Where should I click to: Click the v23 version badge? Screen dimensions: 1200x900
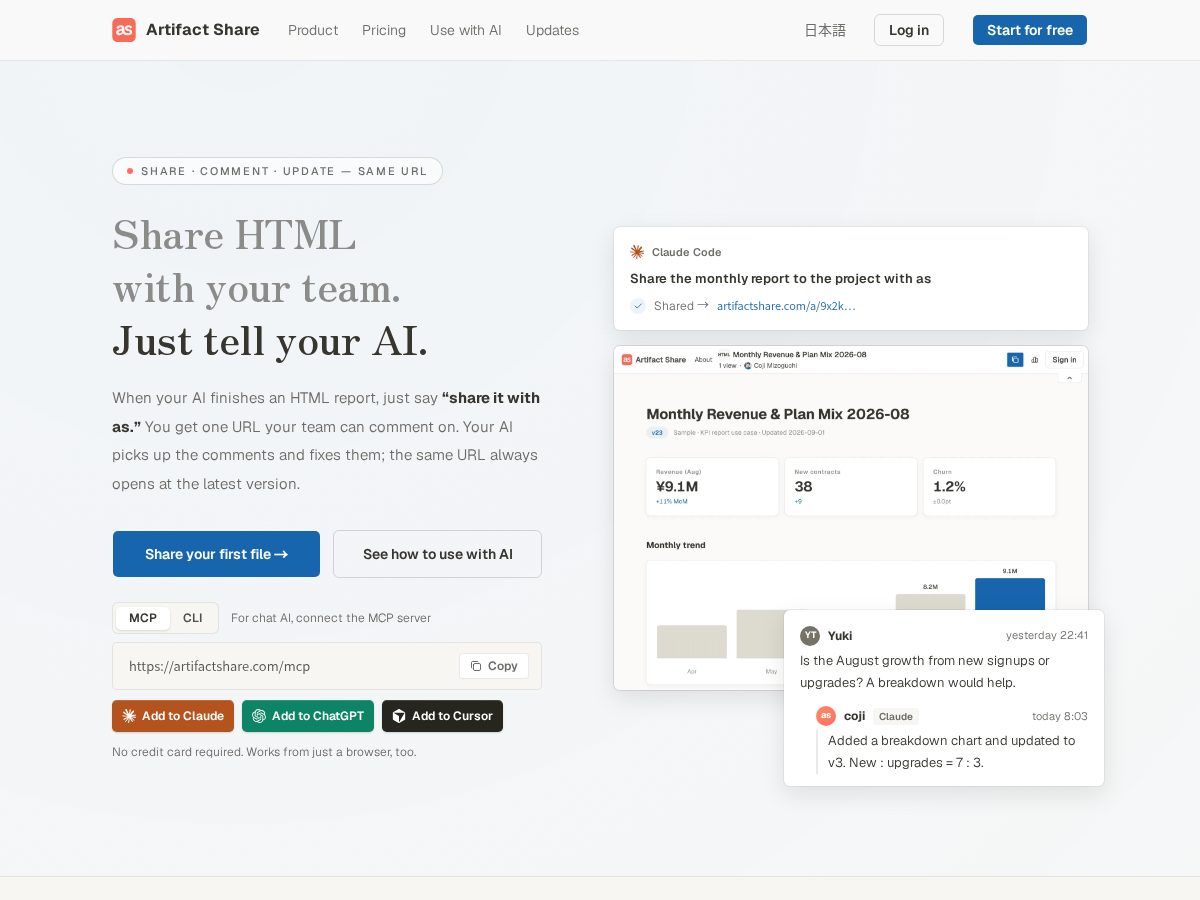657,433
